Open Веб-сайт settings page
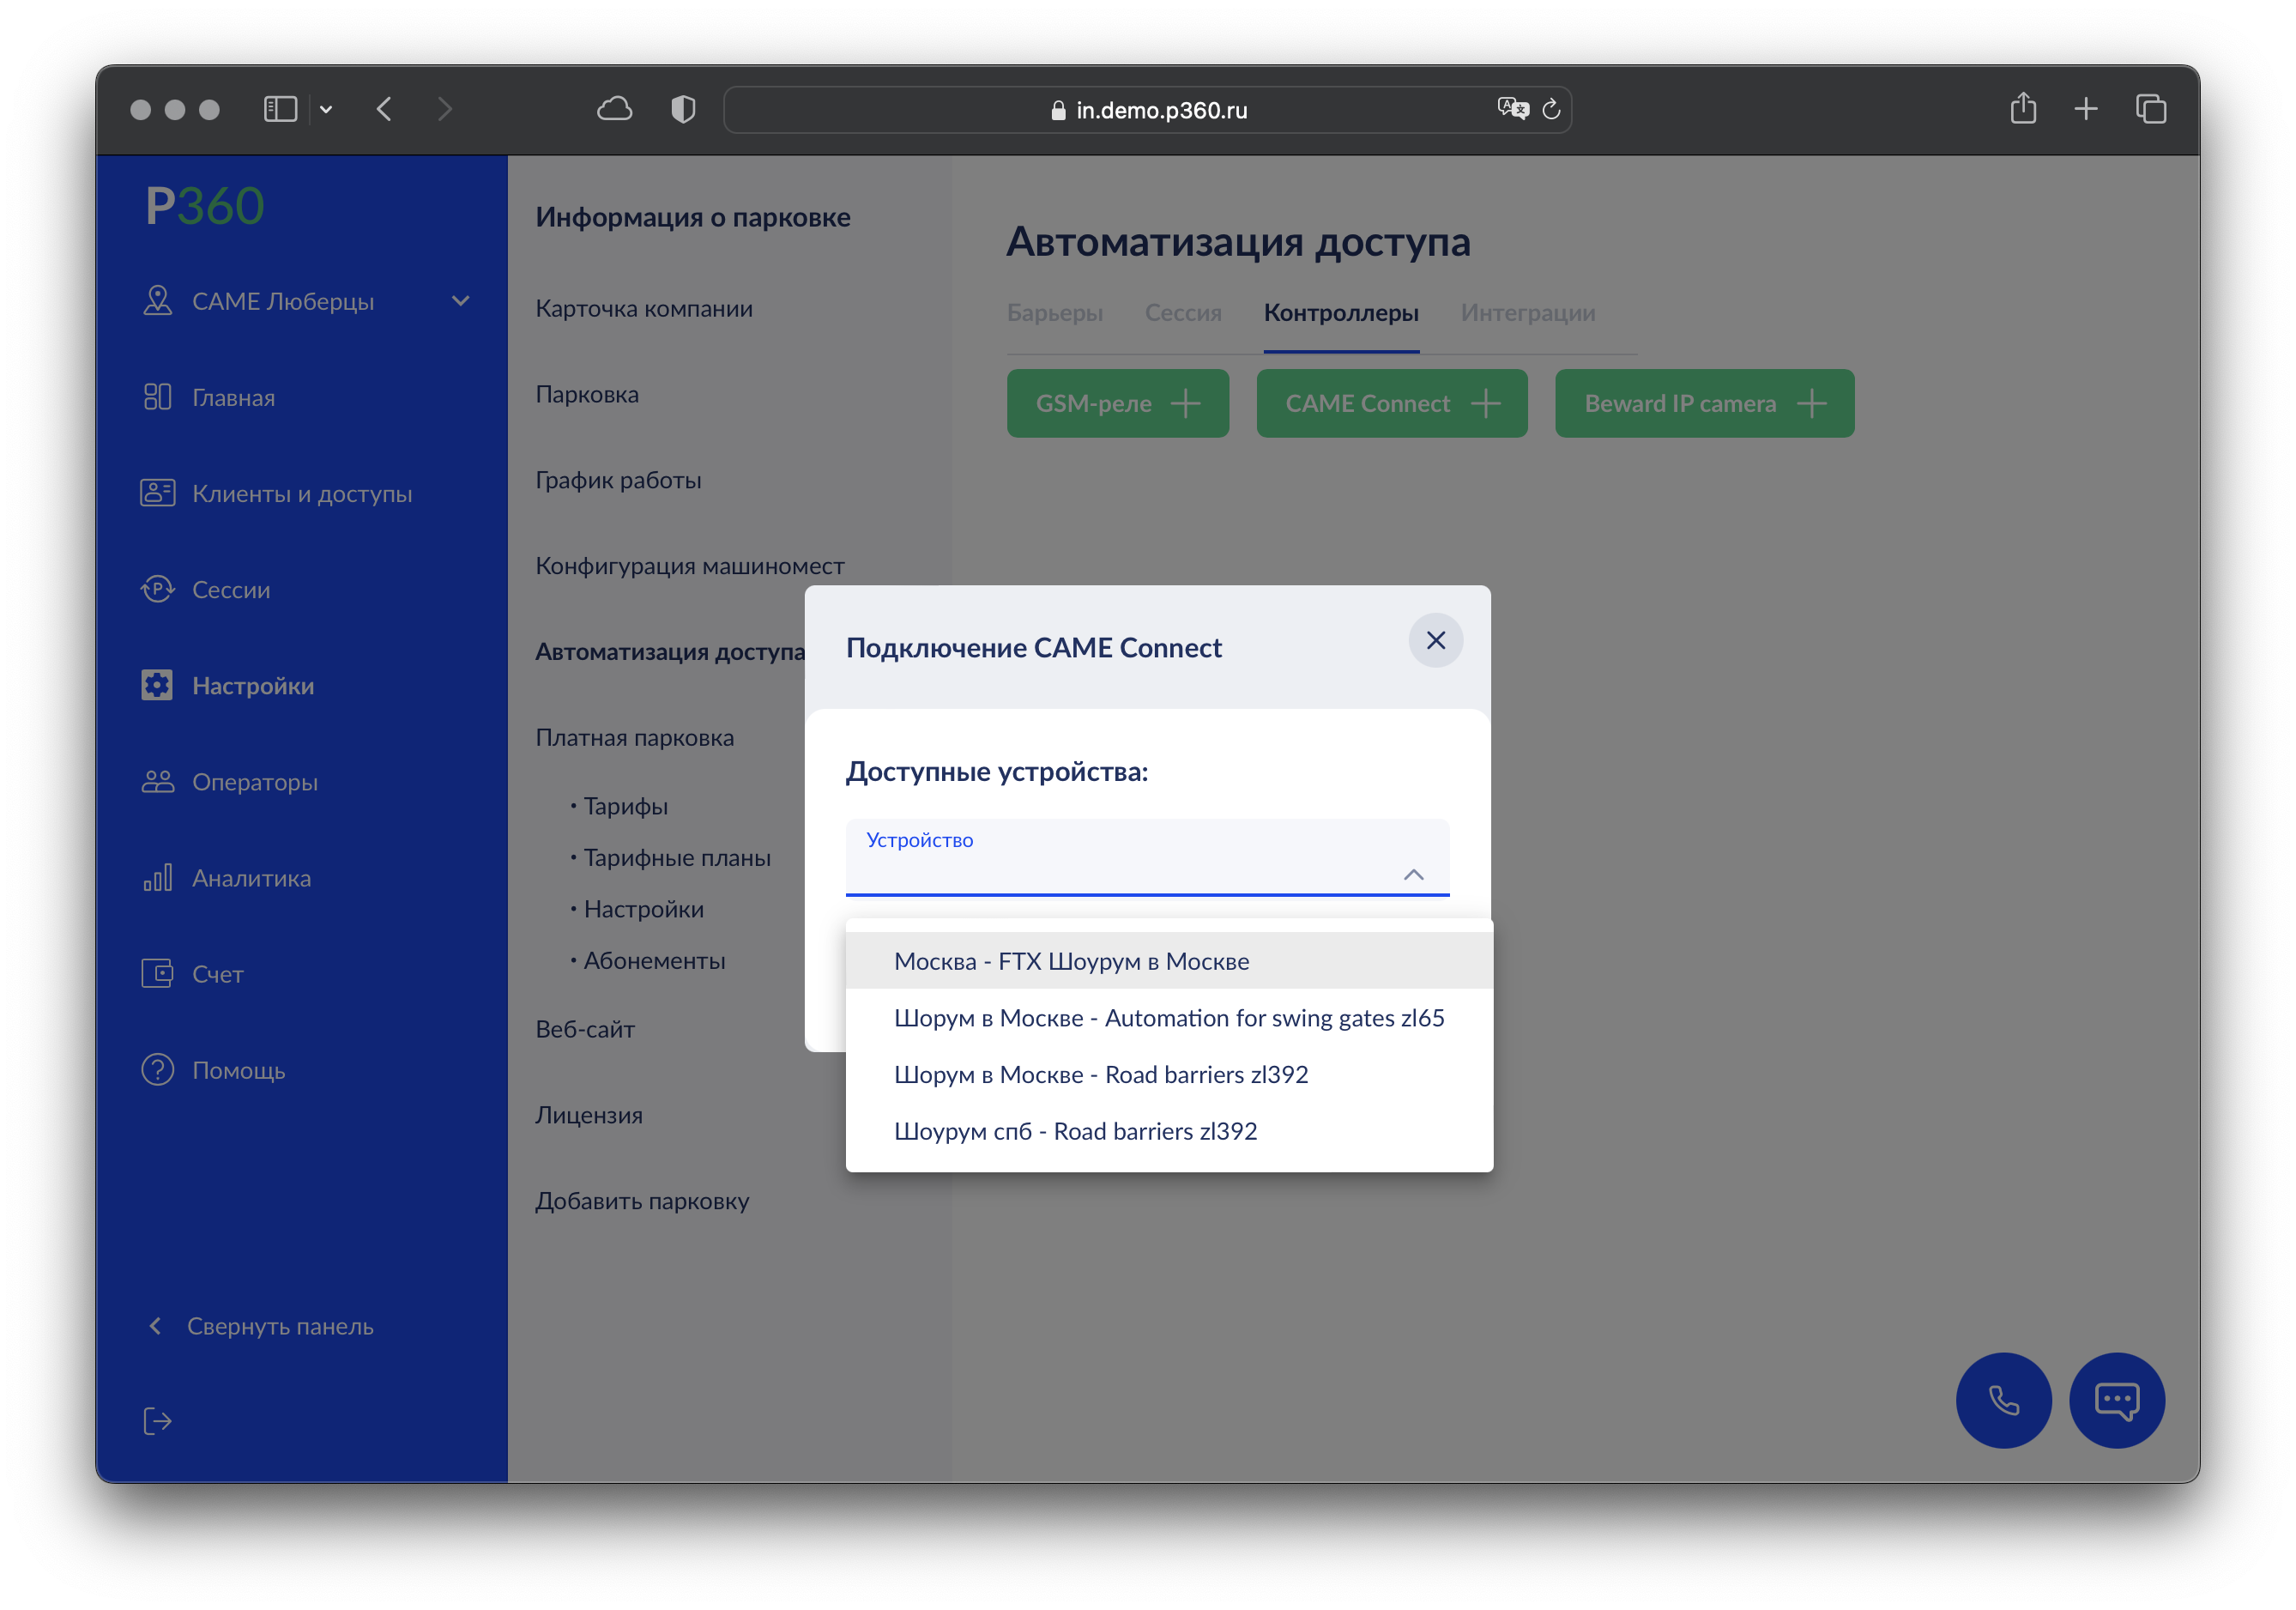 (585, 1029)
